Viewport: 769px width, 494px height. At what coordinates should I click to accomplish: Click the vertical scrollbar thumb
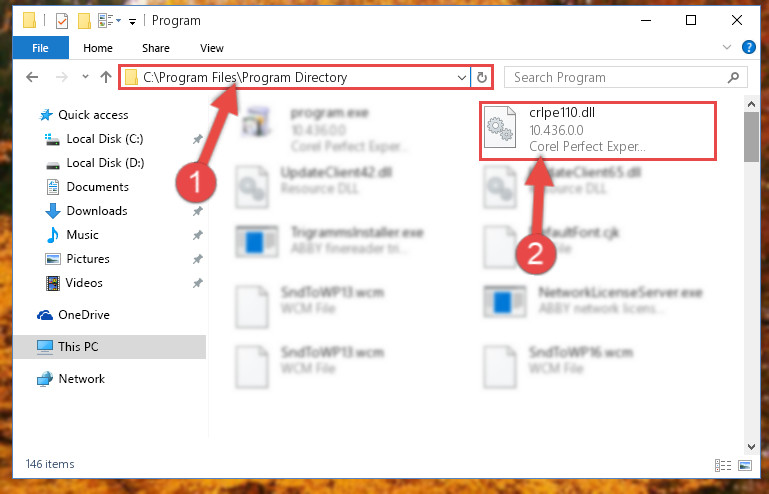coord(751,137)
